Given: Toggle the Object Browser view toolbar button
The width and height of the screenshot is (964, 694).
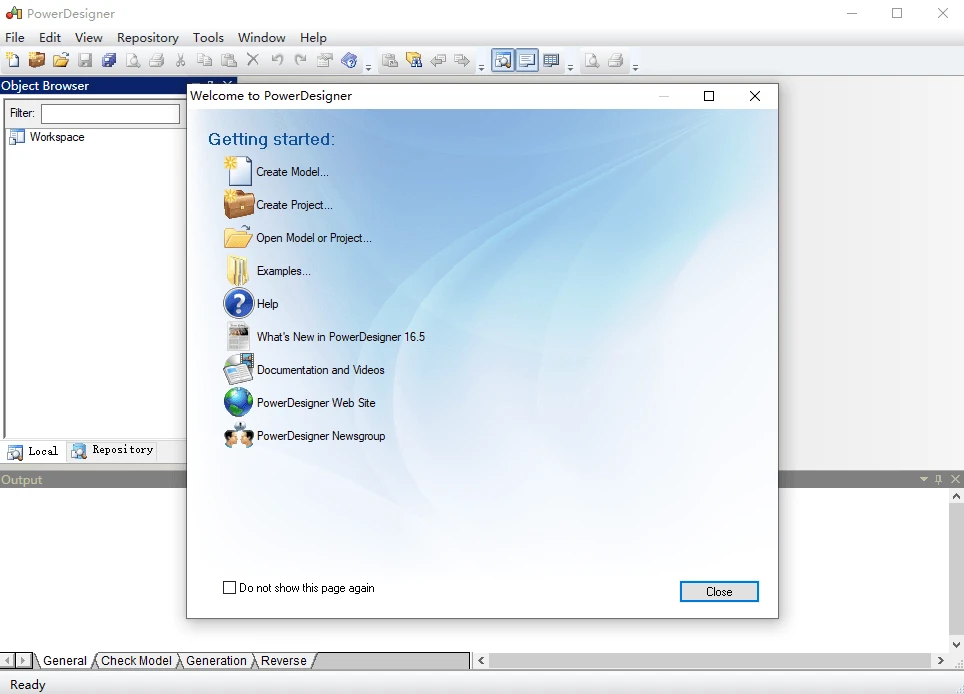Looking at the screenshot, I should point(503,60).
